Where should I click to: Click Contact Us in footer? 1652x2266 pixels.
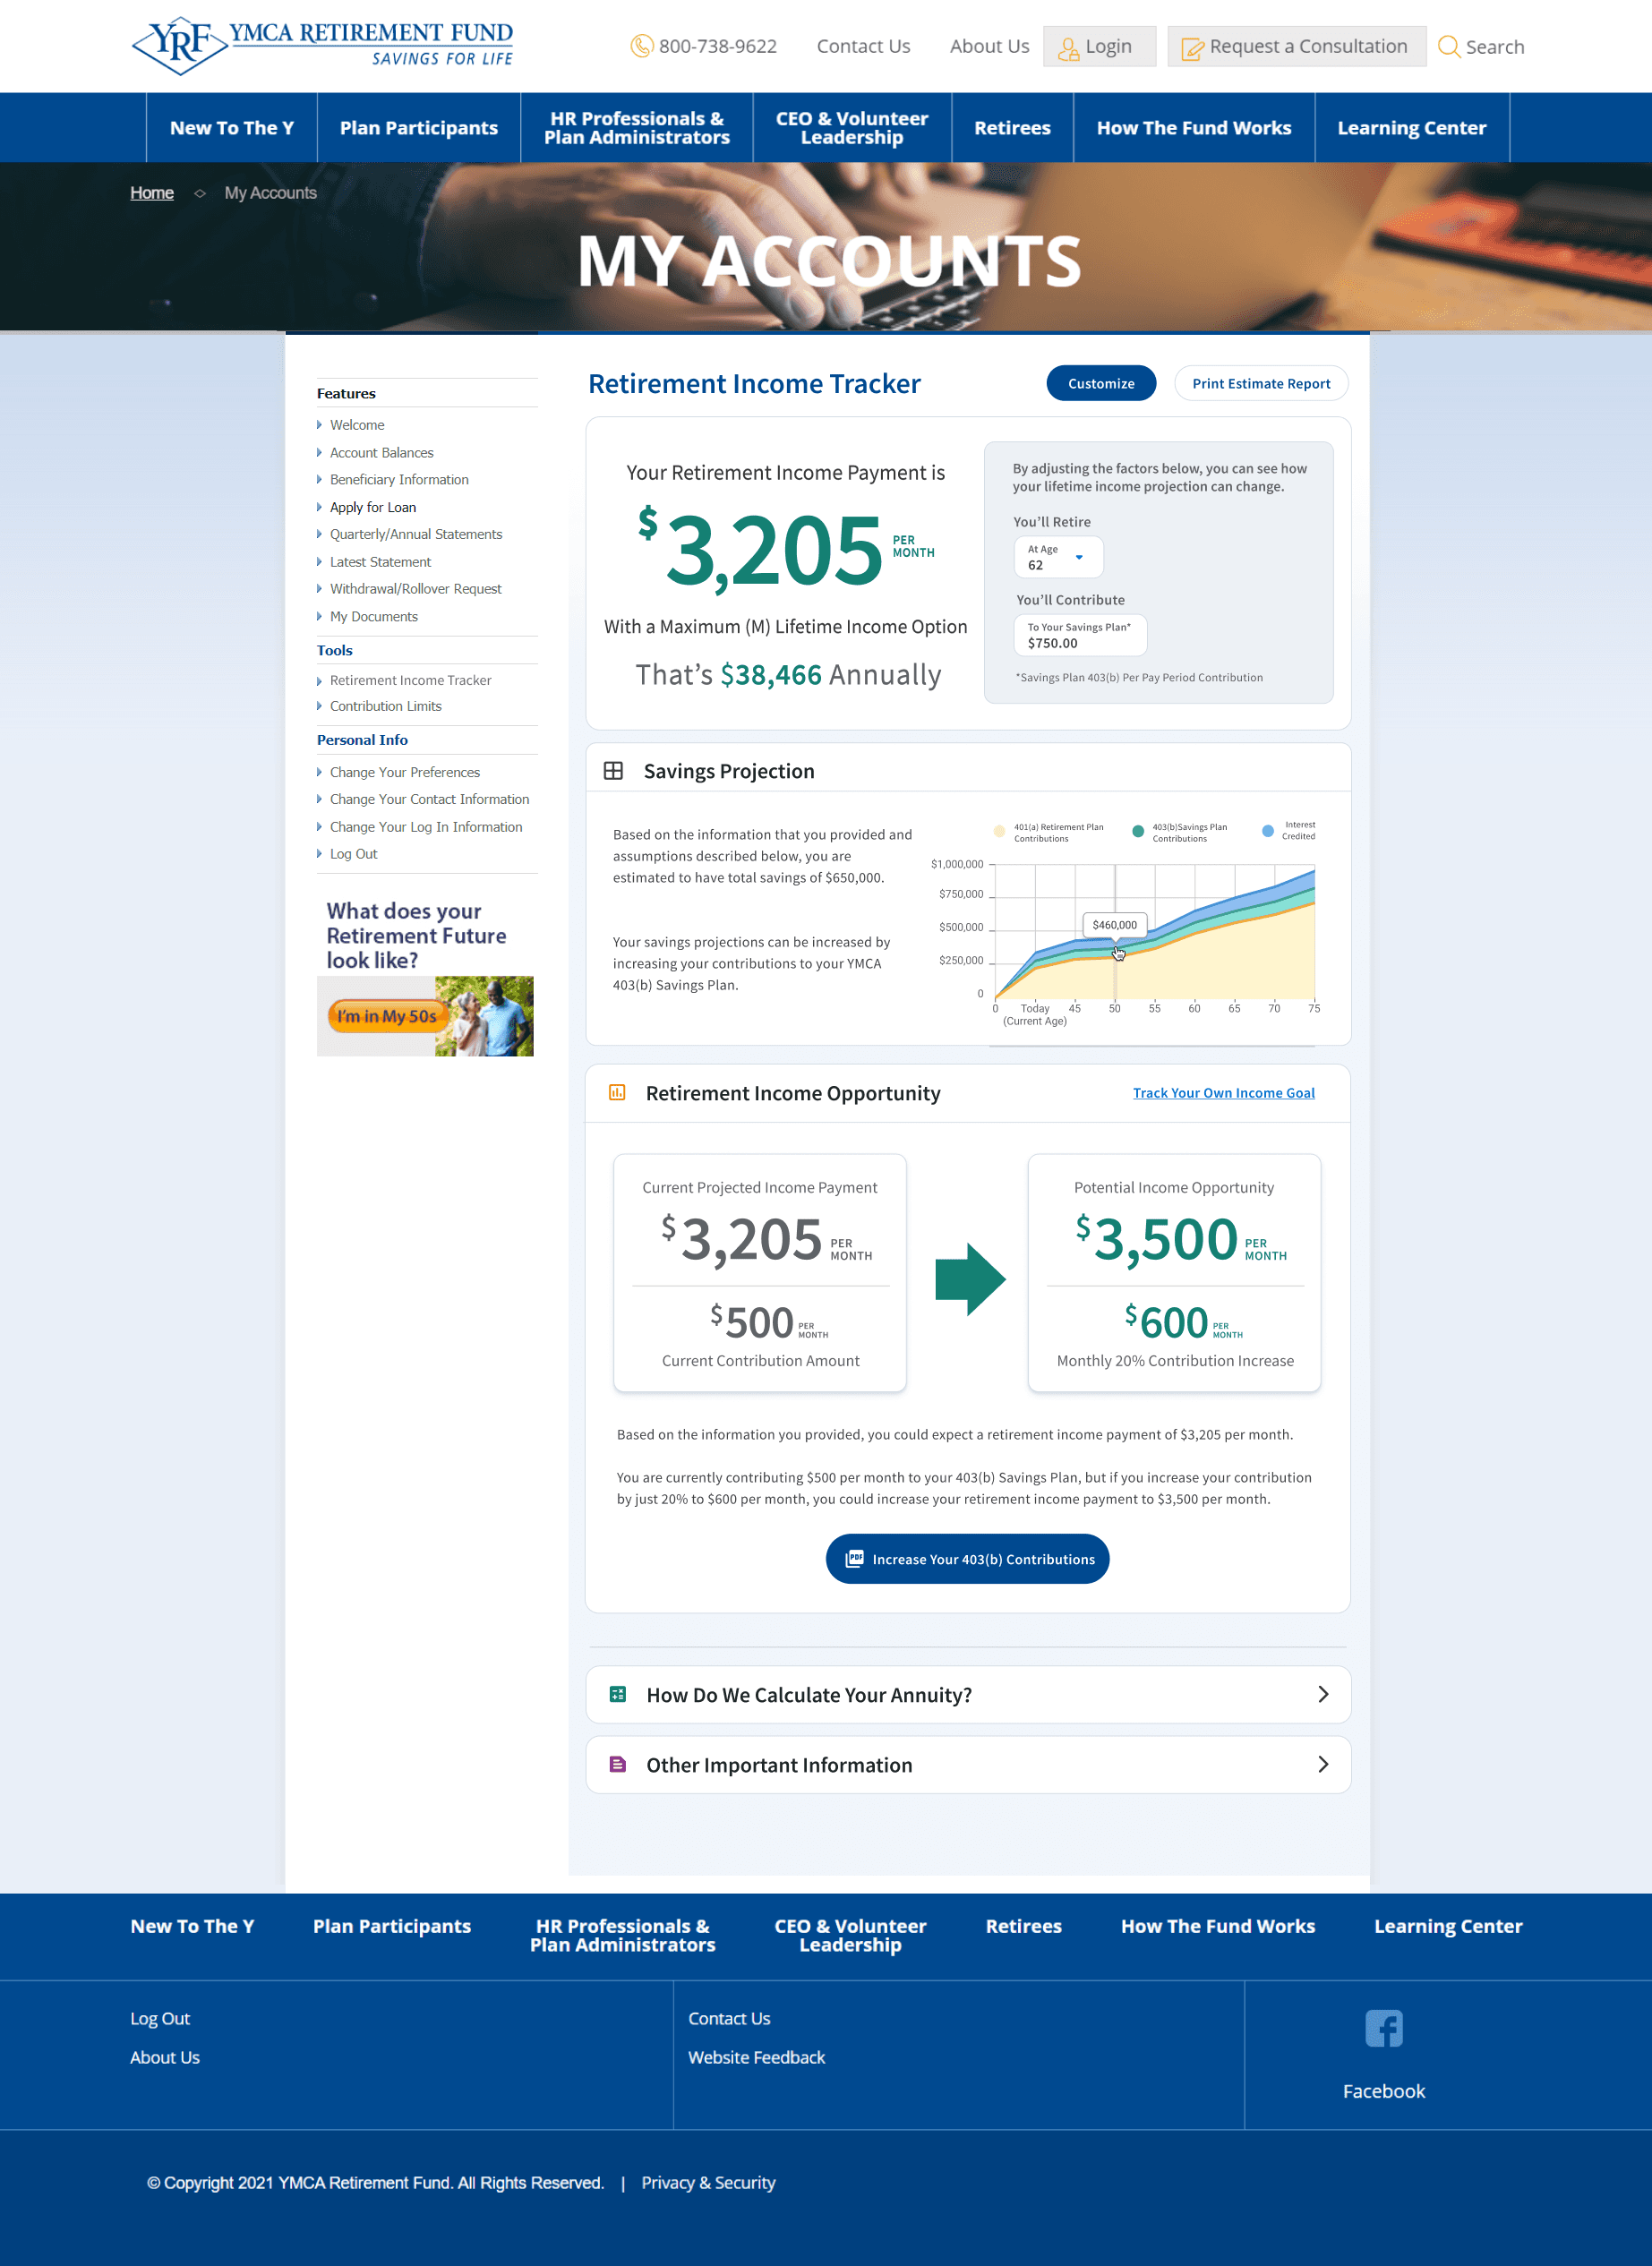click(729, 2018)
